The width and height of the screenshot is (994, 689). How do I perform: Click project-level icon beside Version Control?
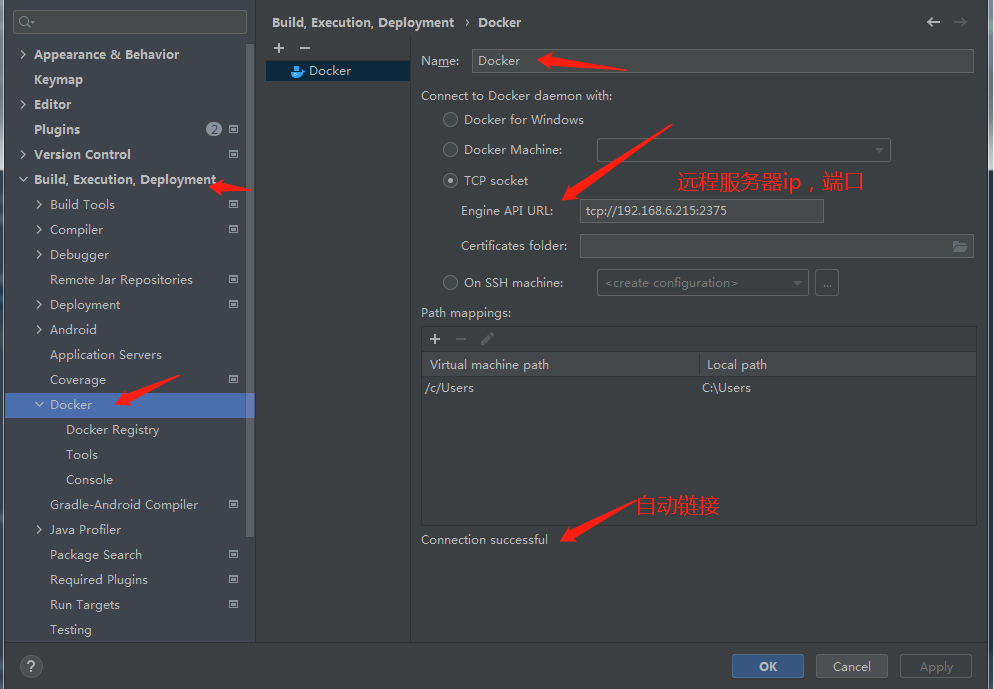(233, 154)
